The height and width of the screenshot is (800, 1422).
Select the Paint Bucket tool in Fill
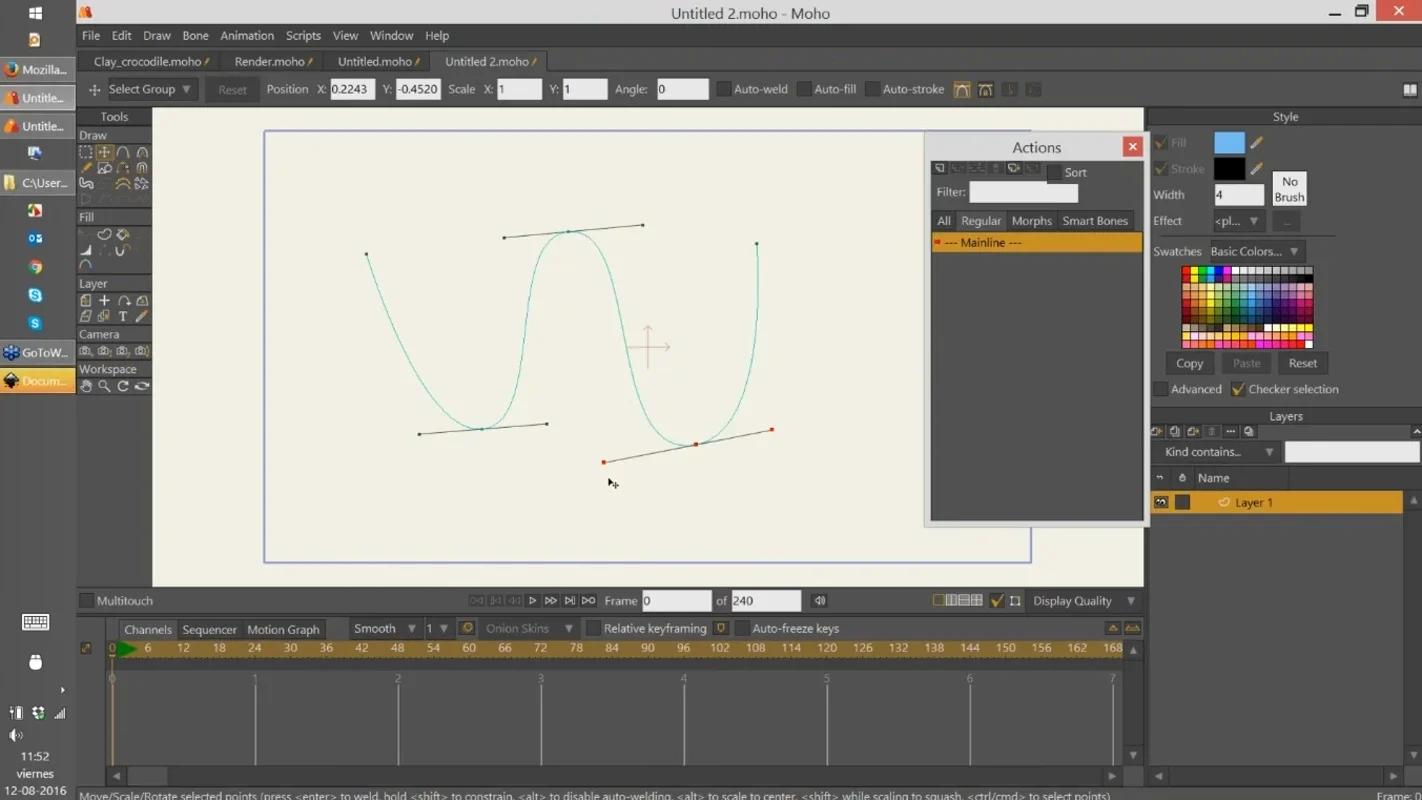123,235
